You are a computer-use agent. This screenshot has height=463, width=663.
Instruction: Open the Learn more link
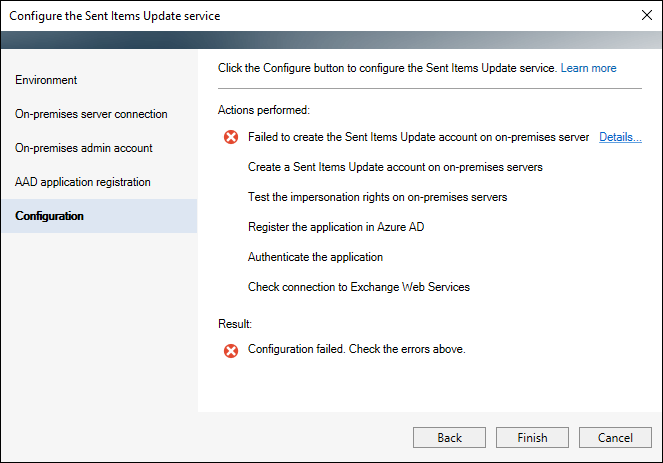pyautogui.click(x=588, y=68)
